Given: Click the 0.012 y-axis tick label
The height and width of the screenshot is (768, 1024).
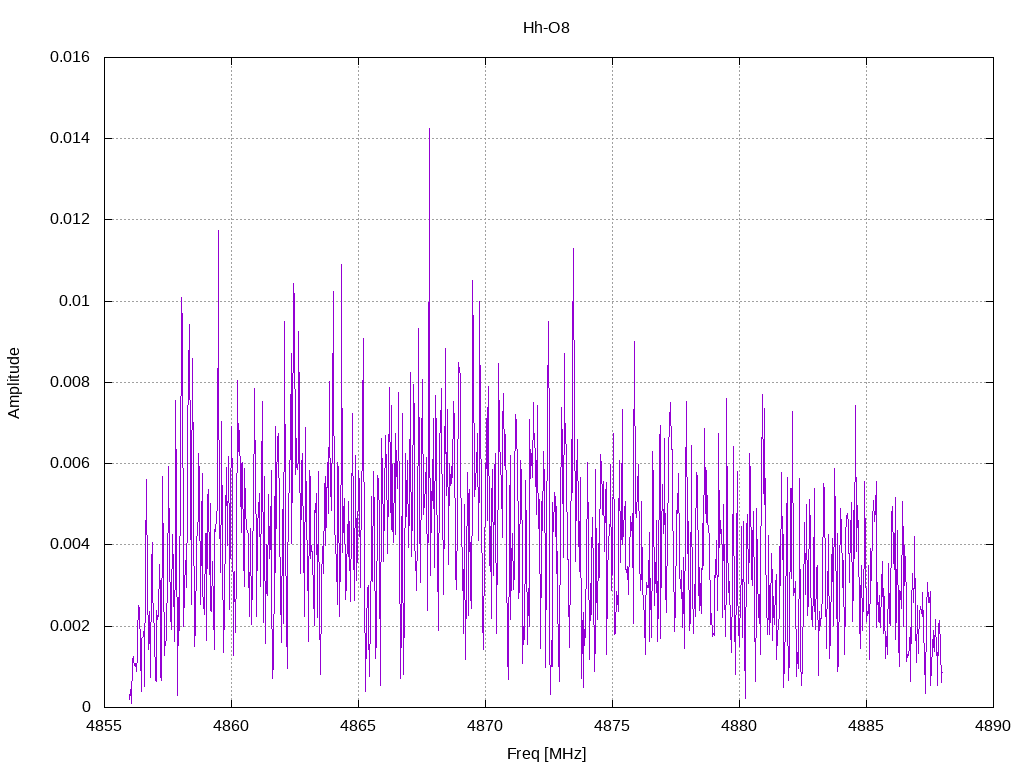Looking at the screenshot, I should (x=70, y=219).
